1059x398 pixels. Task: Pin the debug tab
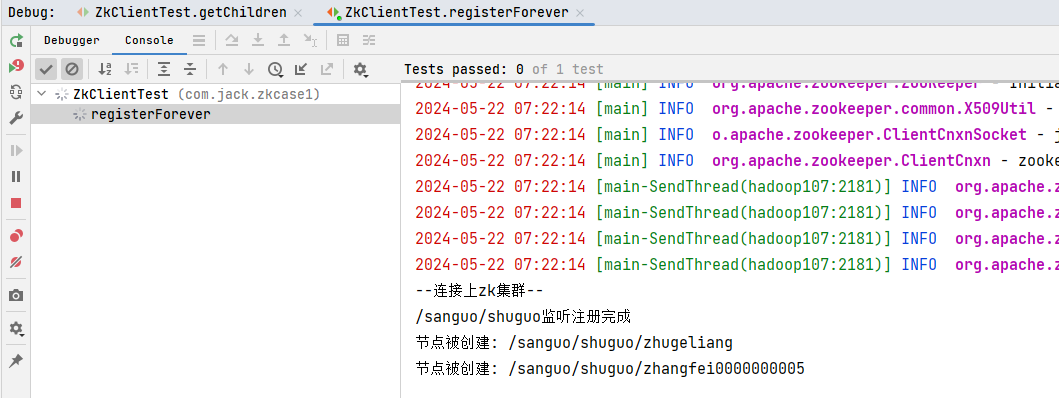tap(16, 361)
